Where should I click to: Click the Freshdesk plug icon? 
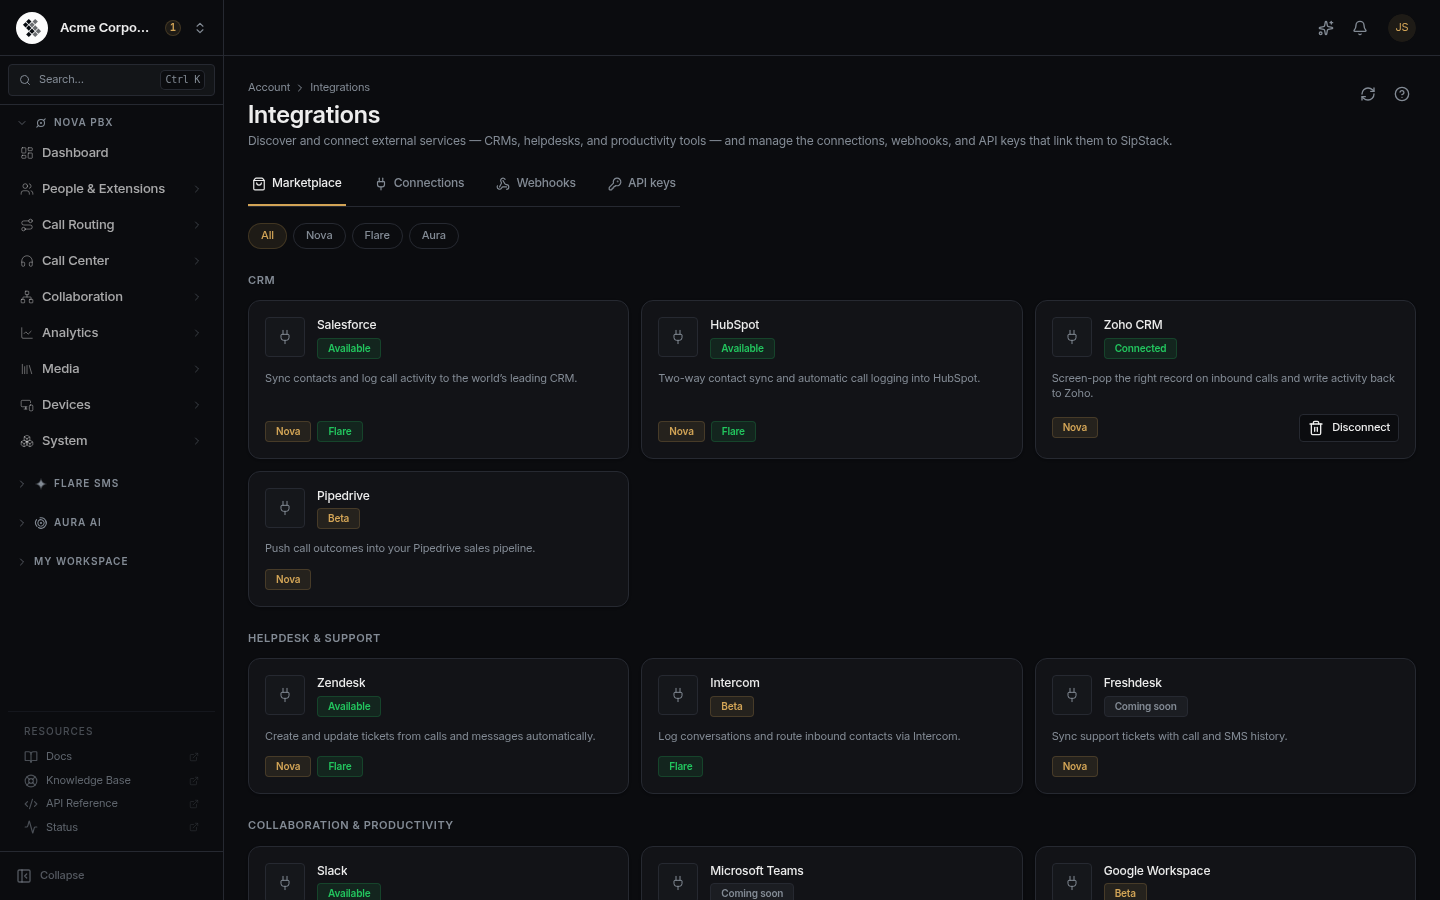[1072, 695]
